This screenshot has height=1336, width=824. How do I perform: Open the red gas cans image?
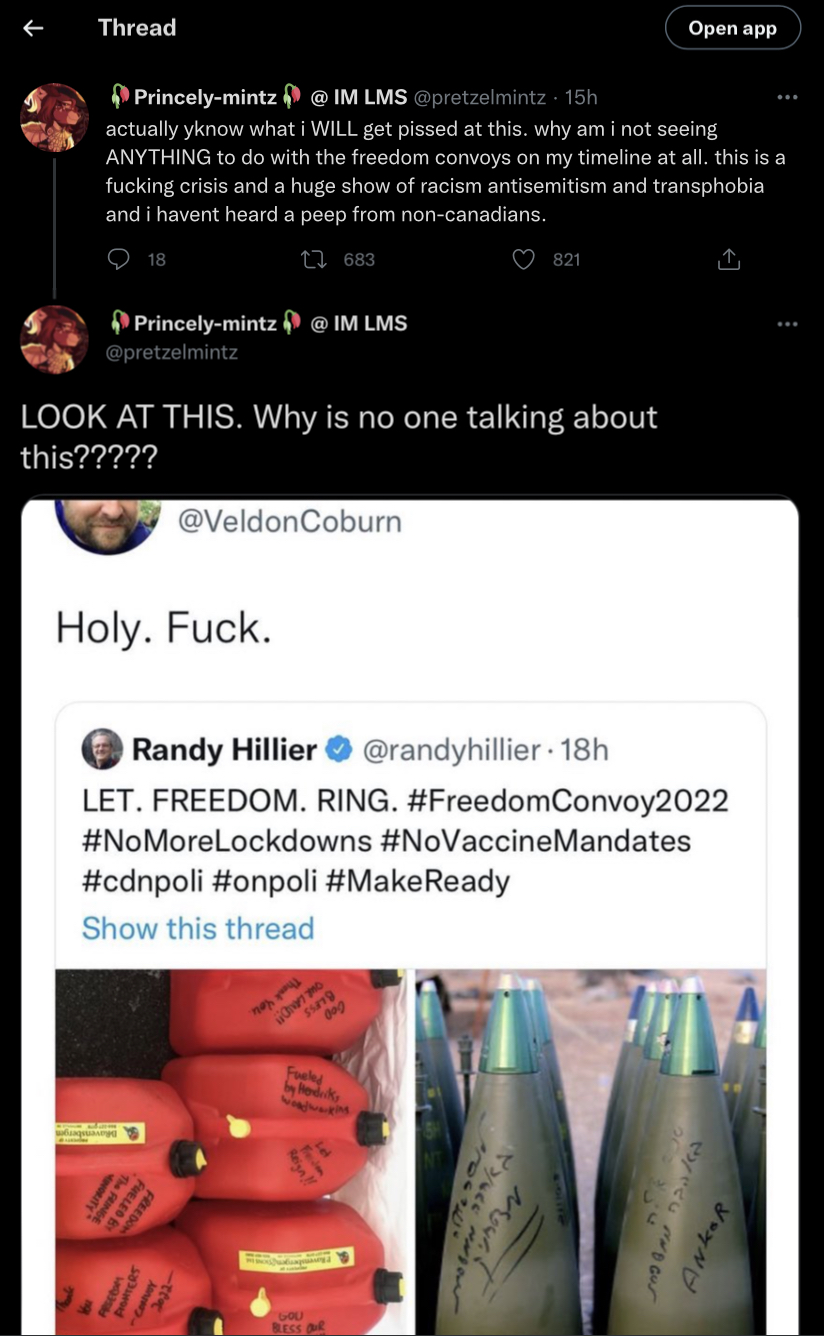[x=230, y=1152]
